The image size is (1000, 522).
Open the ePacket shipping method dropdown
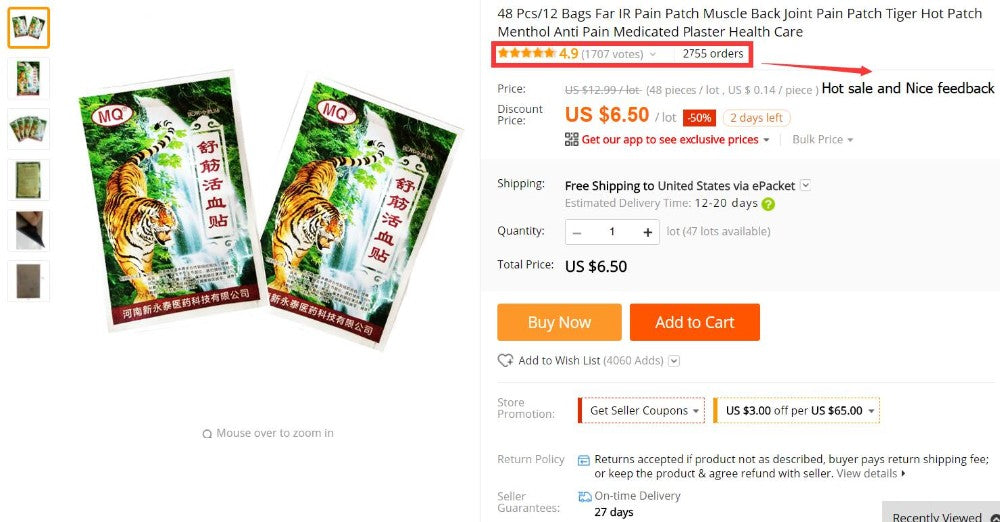pos(805,185)
